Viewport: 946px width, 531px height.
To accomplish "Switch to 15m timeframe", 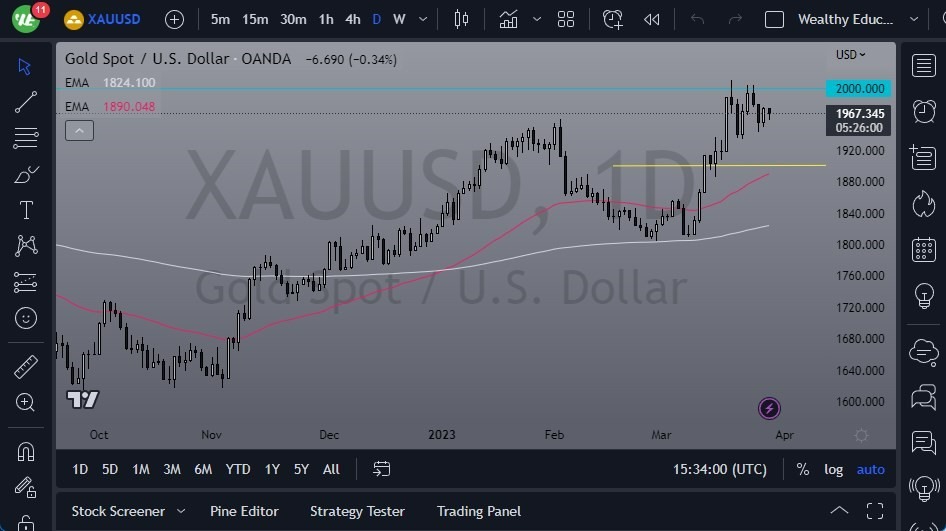I will pos(255,19).
